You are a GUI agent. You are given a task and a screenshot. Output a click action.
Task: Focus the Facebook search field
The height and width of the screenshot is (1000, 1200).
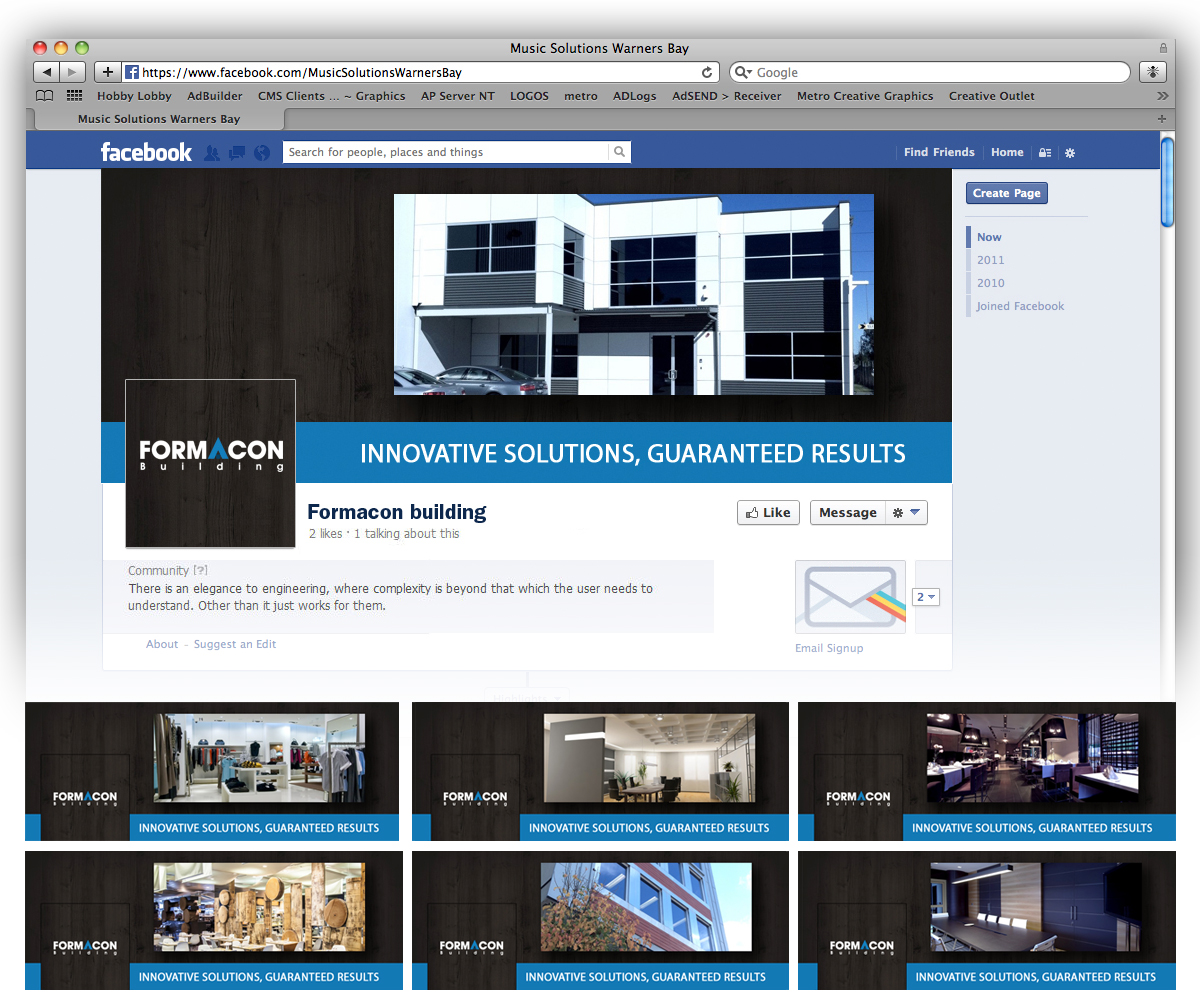pyautogui.click(x=446, y=152)
